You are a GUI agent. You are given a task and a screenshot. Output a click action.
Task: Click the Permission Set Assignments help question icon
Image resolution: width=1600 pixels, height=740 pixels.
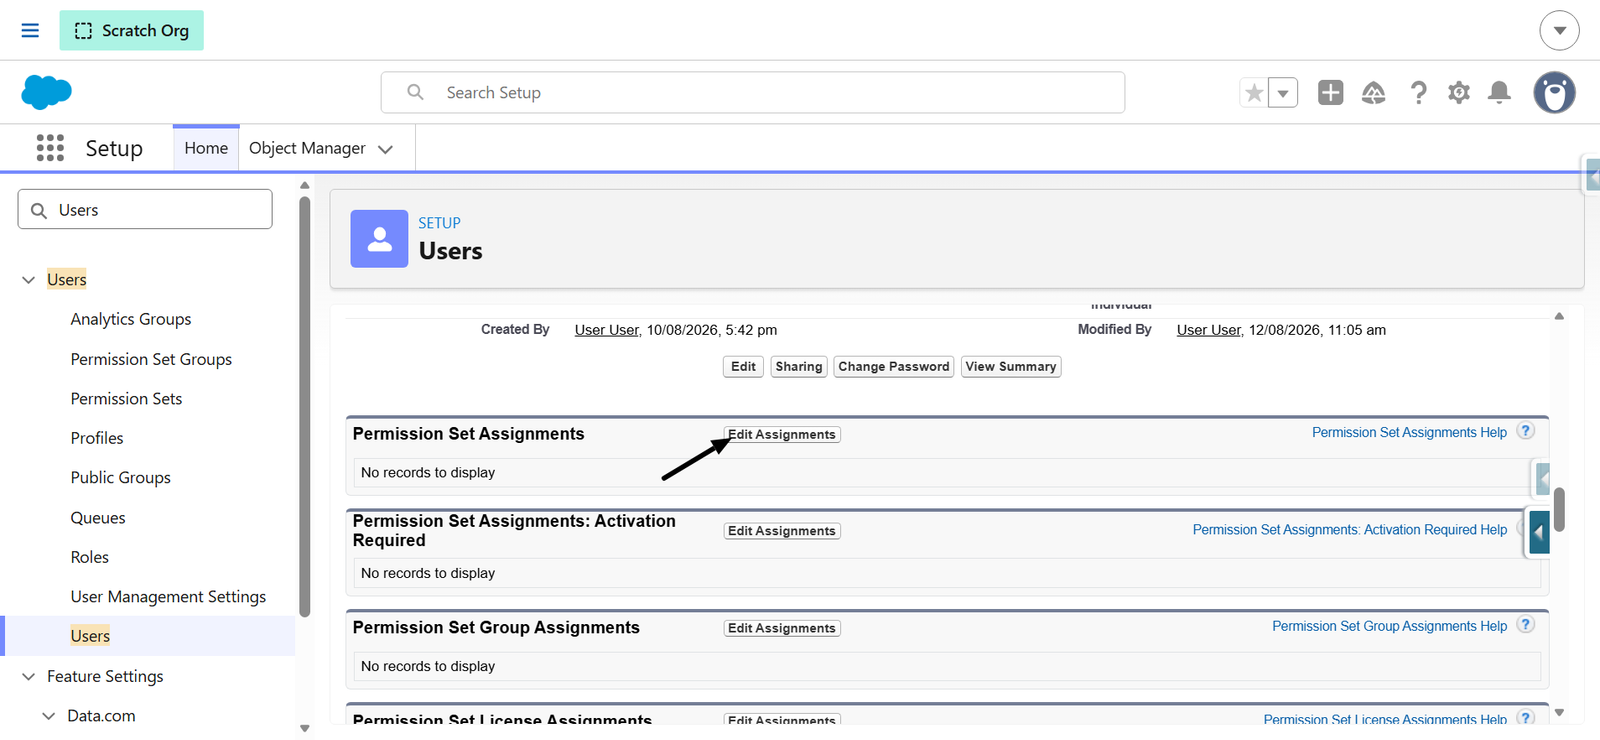pos(1525,431)
